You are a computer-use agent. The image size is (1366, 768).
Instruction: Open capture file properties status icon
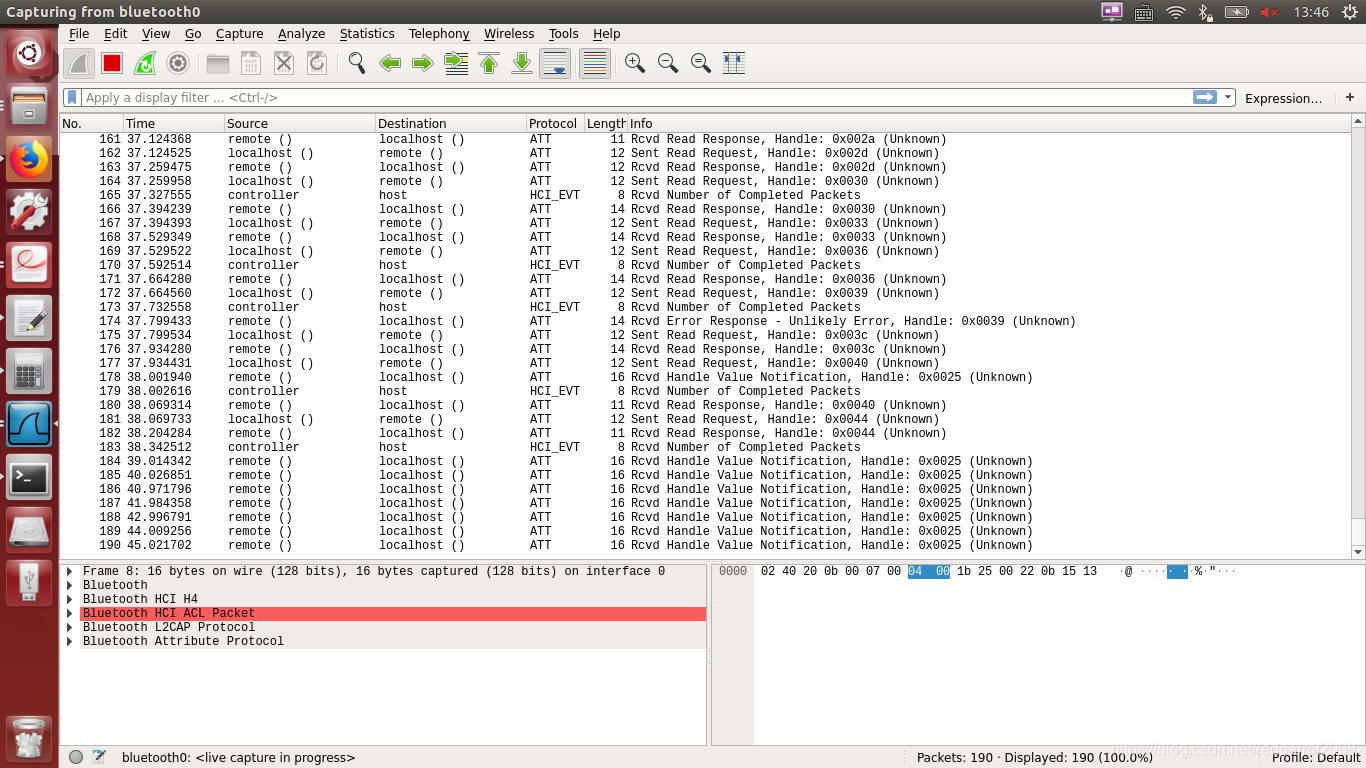click(99, 757)
